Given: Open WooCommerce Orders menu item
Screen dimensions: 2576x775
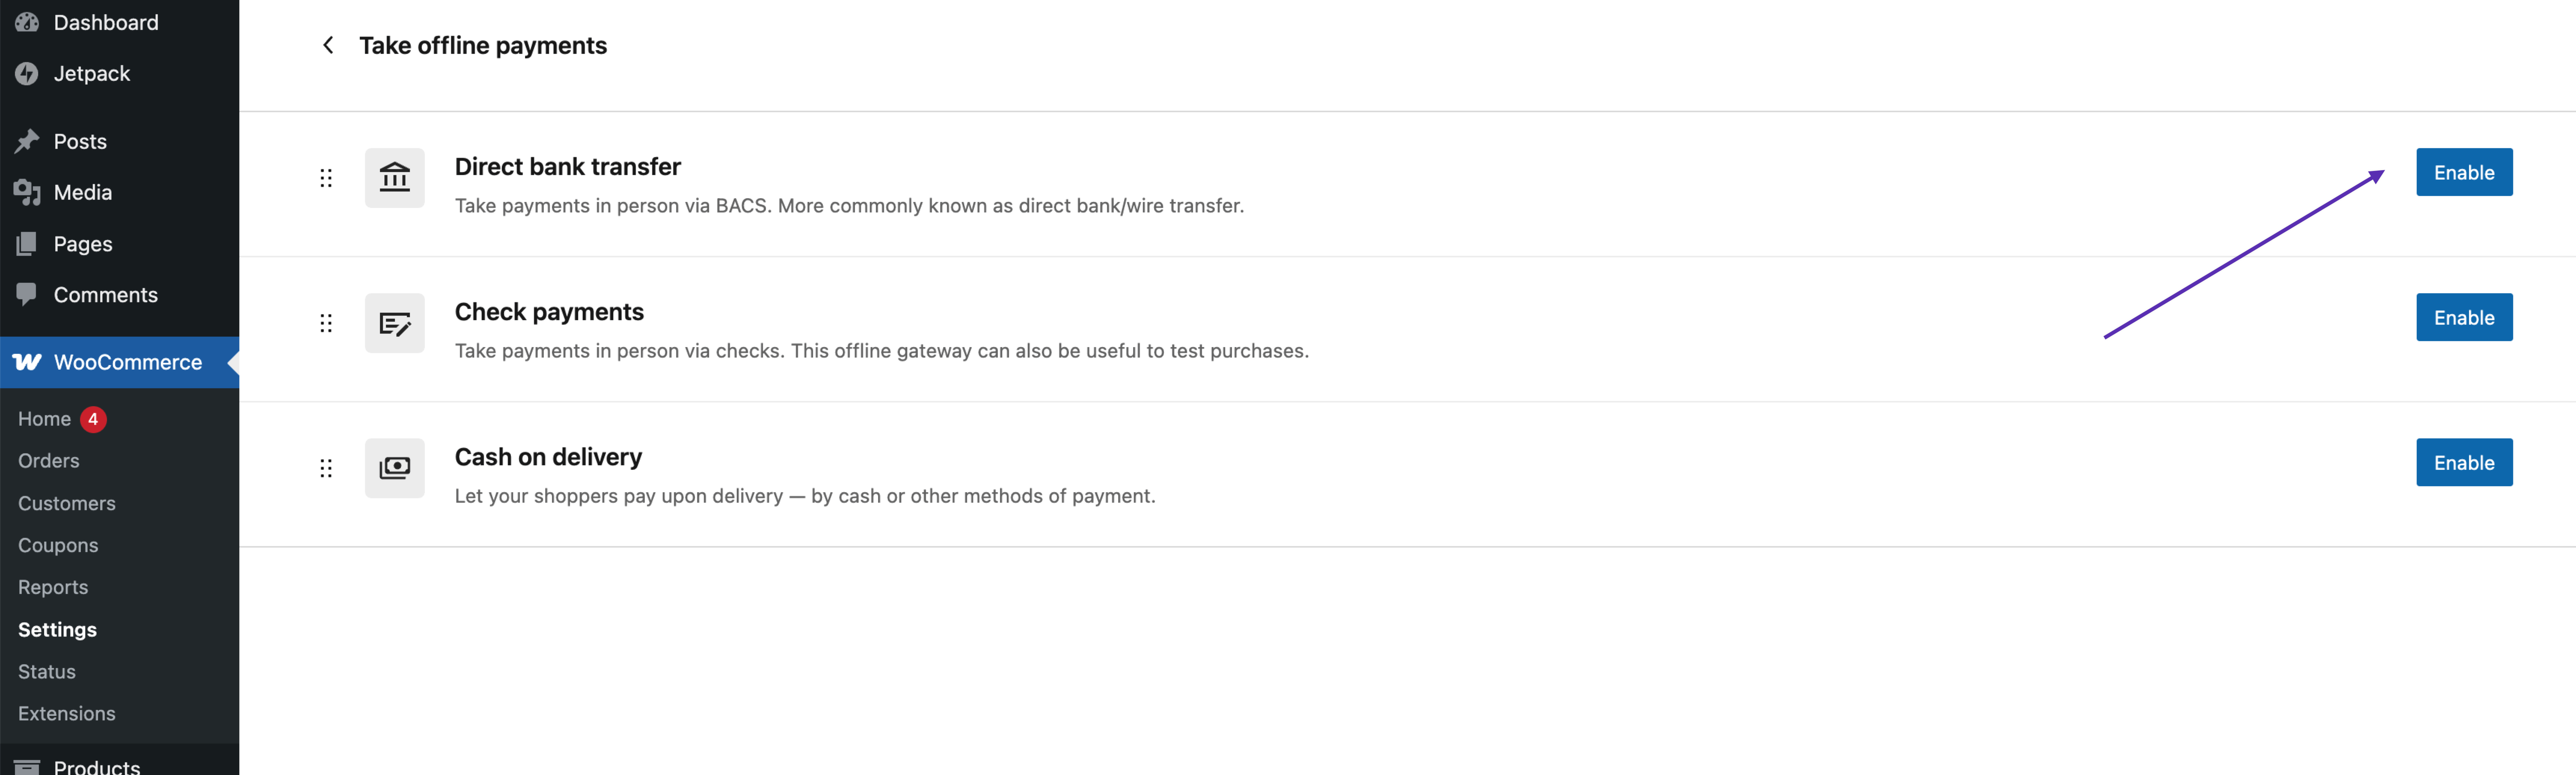Looking at the screenshot, I should click(48, 460).
